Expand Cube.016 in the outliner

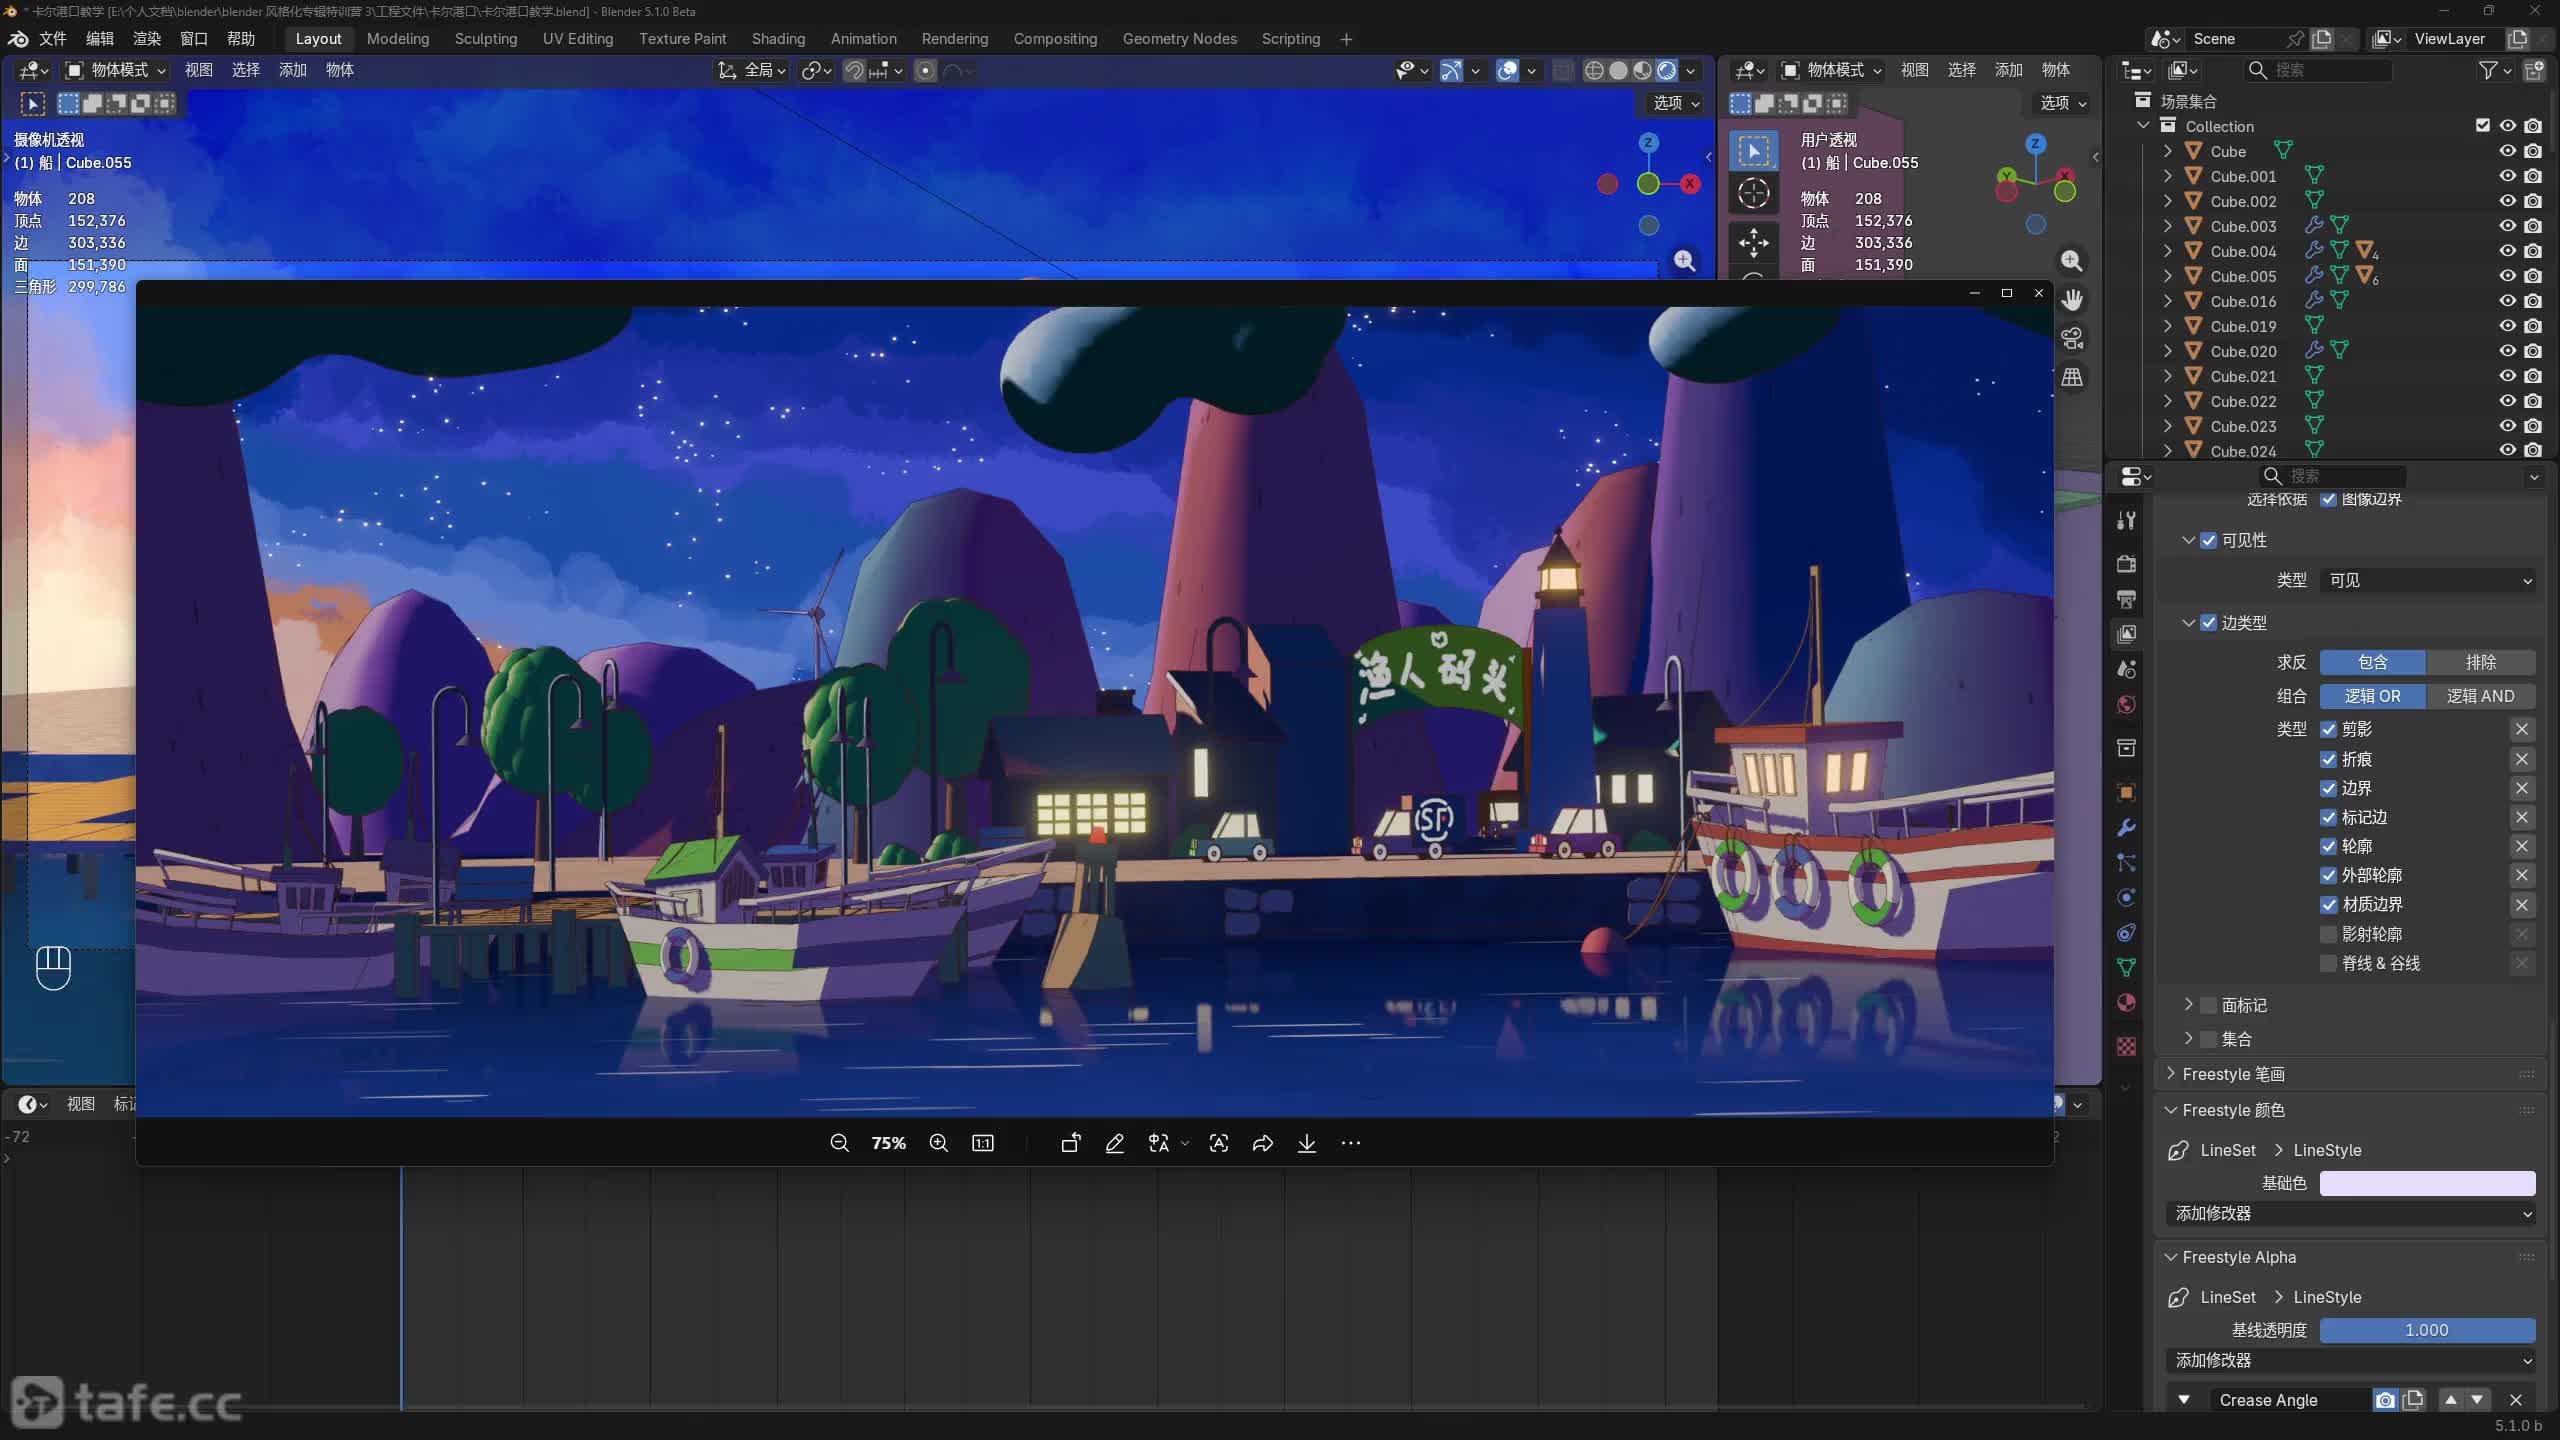(x=2167, y=301)
